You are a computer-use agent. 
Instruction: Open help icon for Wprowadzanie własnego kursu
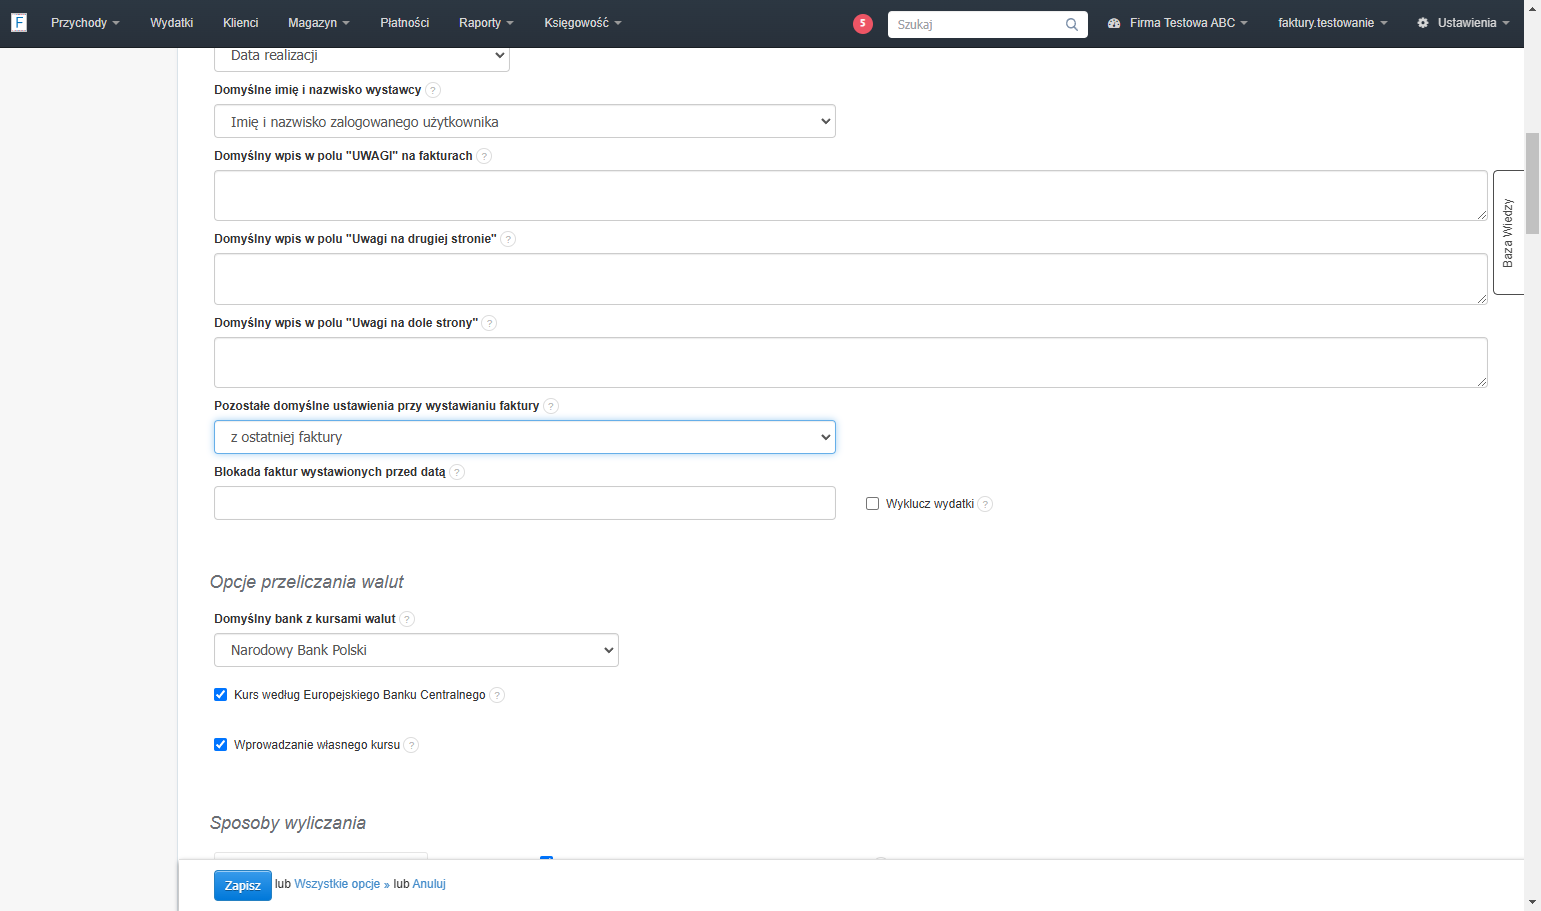[411, 745]
